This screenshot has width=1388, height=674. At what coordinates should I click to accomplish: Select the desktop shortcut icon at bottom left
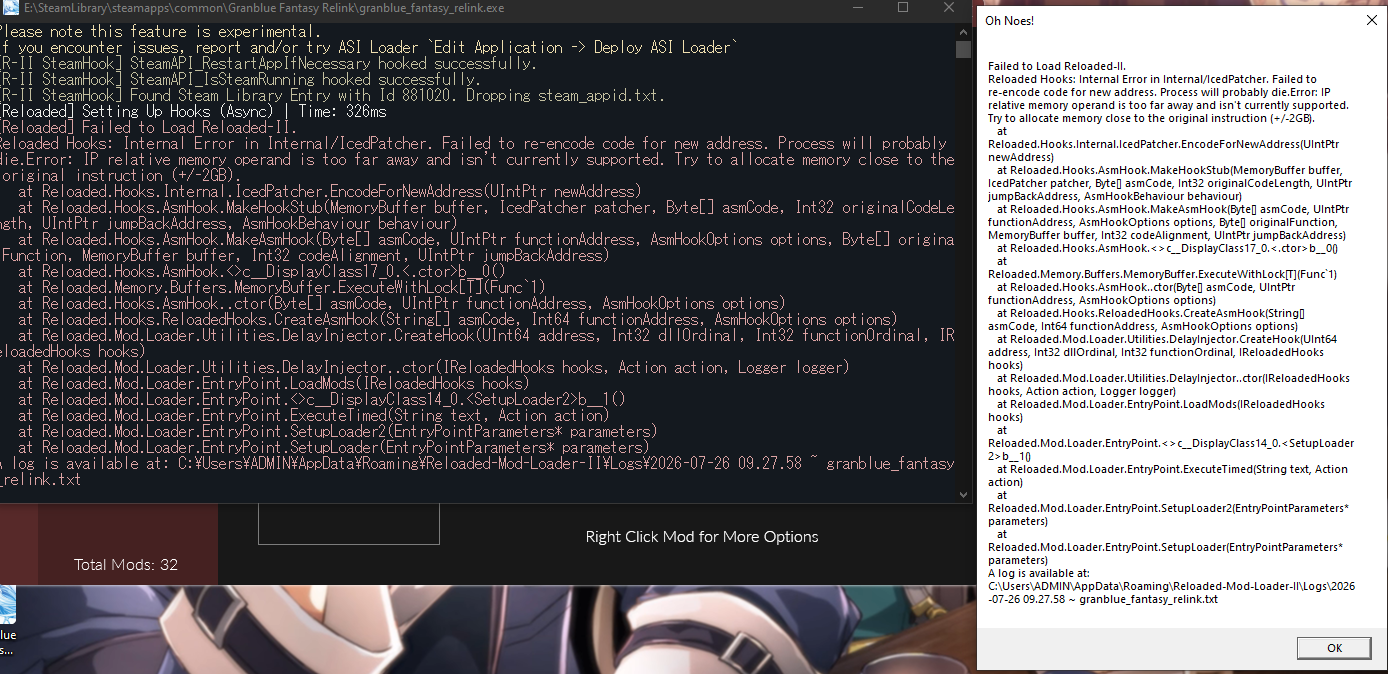click(x=8, y=620)
